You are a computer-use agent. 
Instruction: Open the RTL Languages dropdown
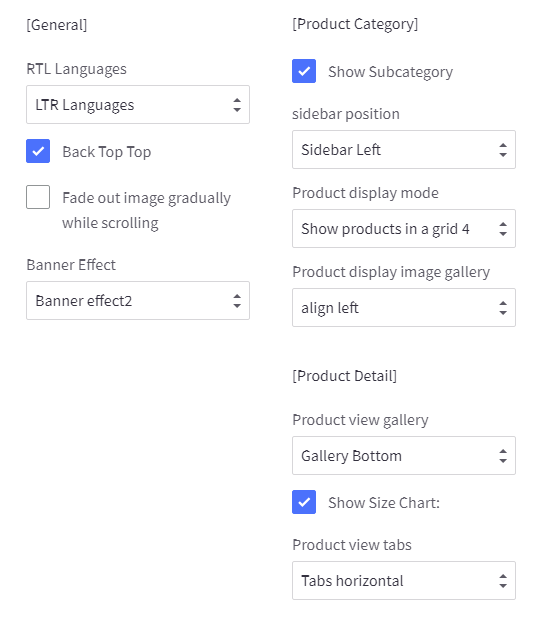[x=138, y=105]
